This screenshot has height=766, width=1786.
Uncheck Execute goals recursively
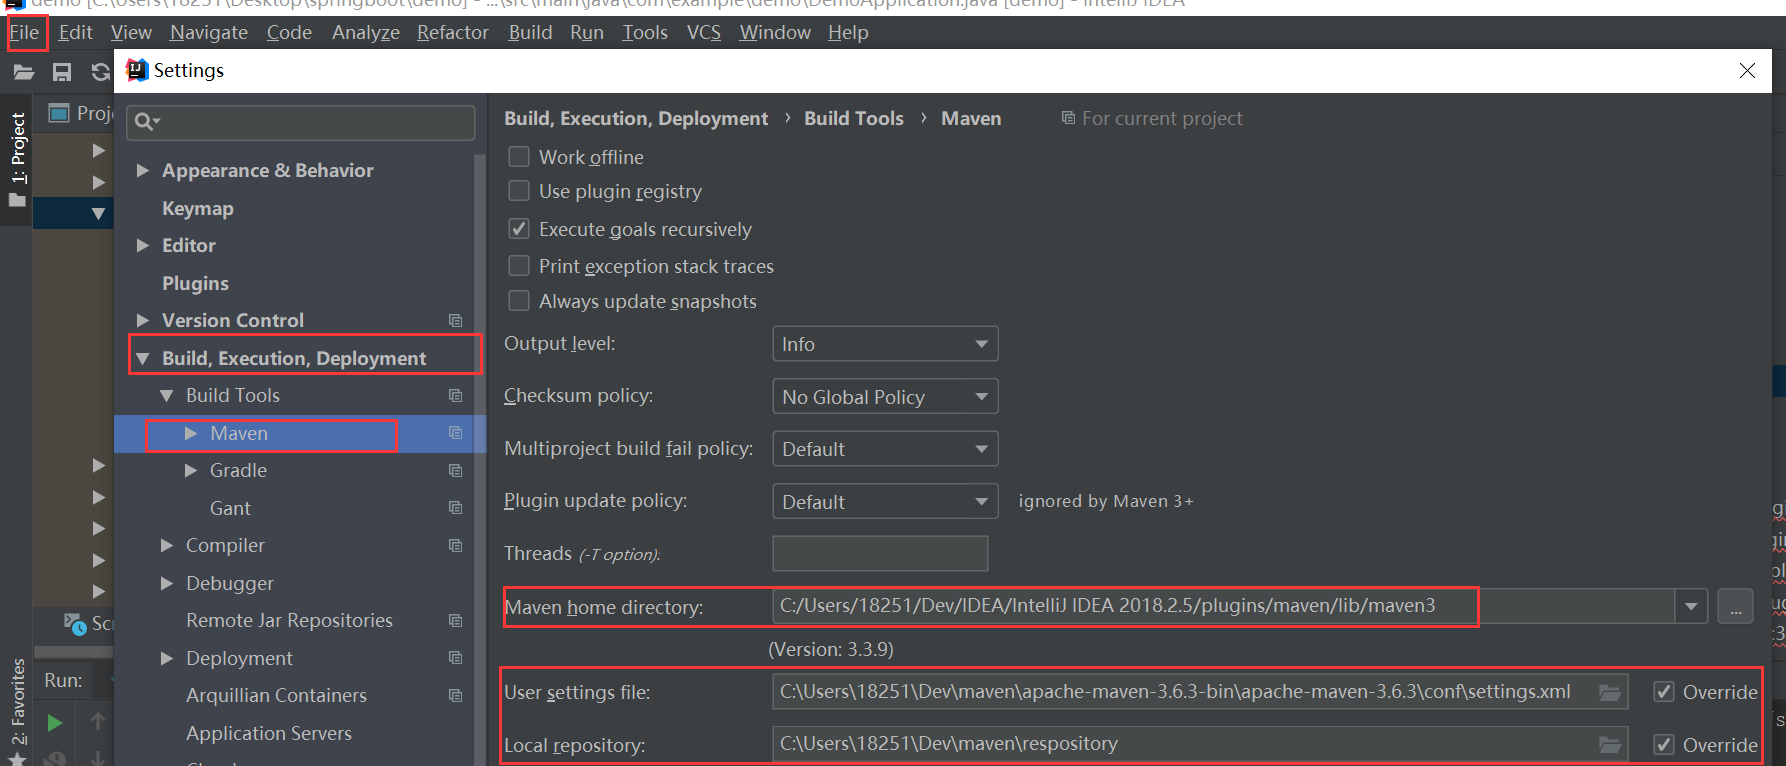tap(519, 228)
